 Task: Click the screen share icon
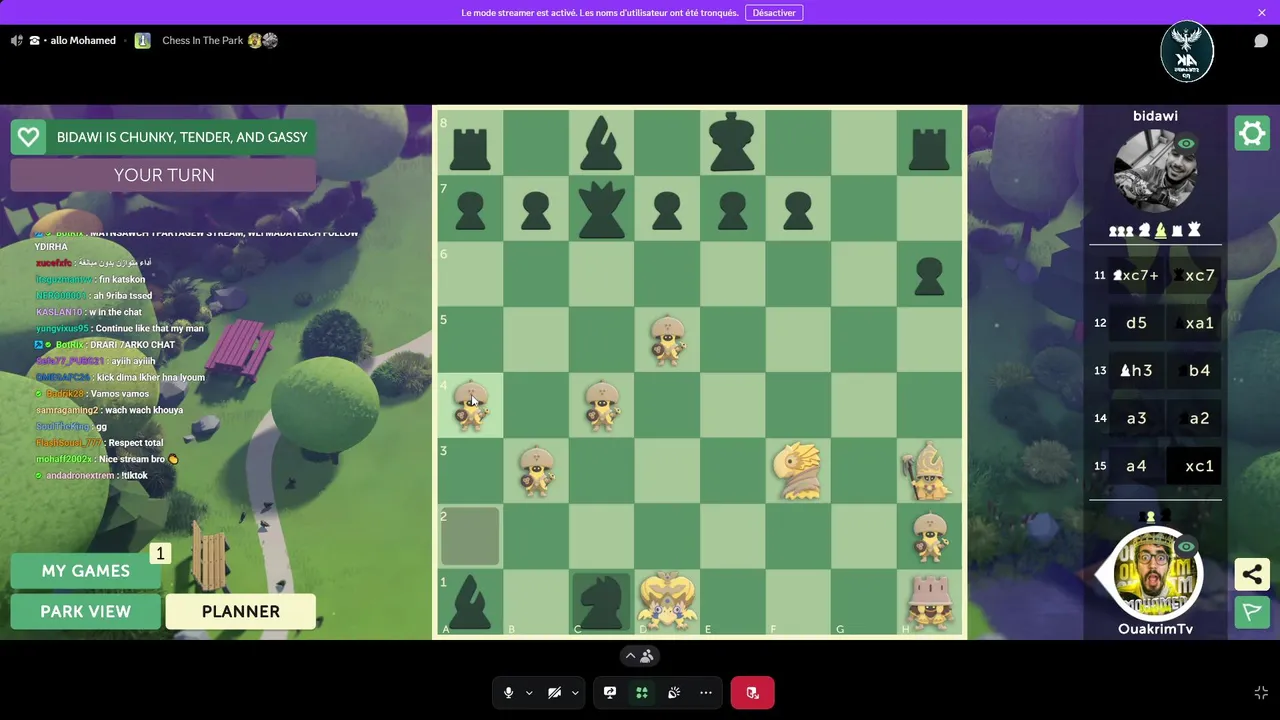(x=610, y=692)
